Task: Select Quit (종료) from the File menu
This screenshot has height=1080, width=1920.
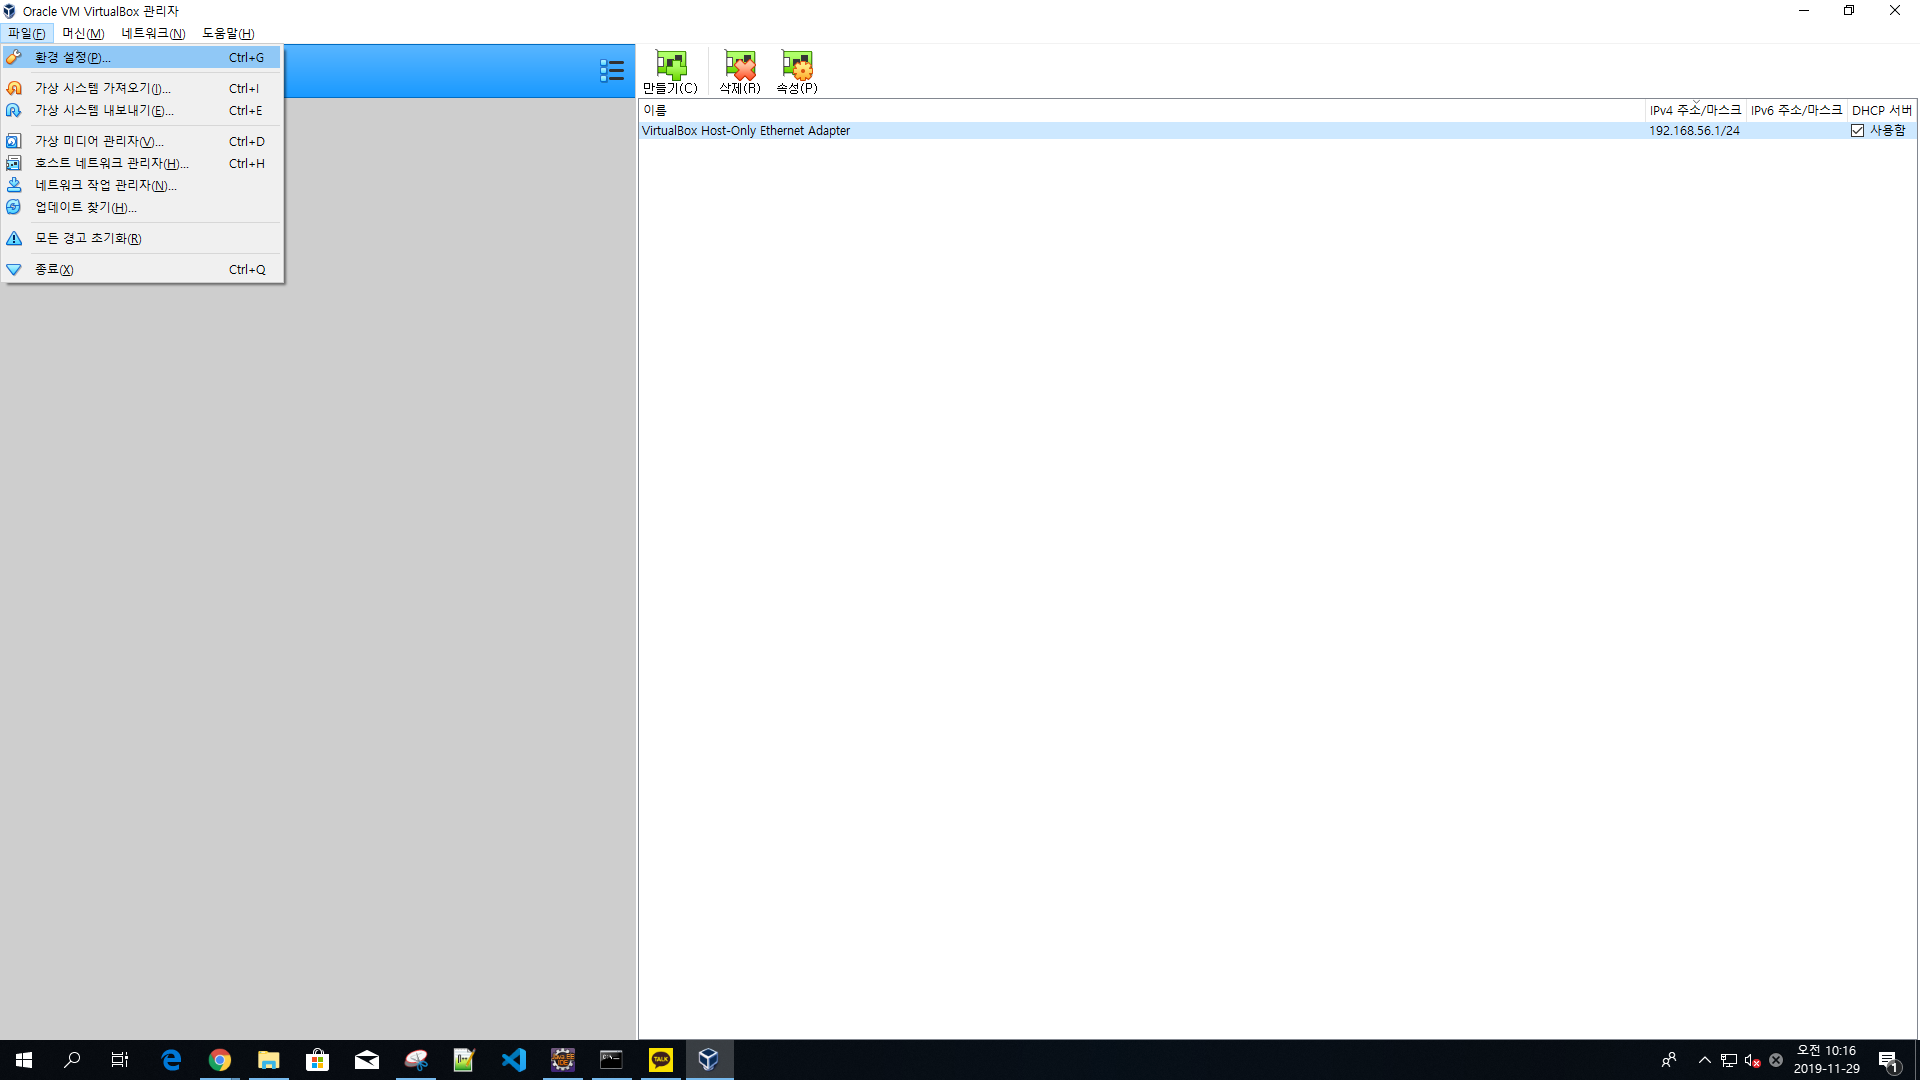Action: (x=54, y=270)
